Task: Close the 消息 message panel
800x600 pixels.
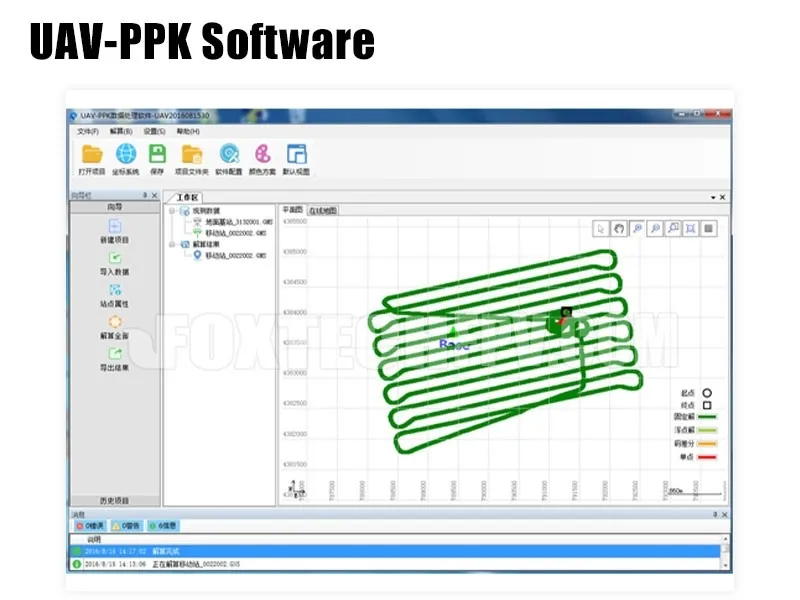Action: pos(724,515)
